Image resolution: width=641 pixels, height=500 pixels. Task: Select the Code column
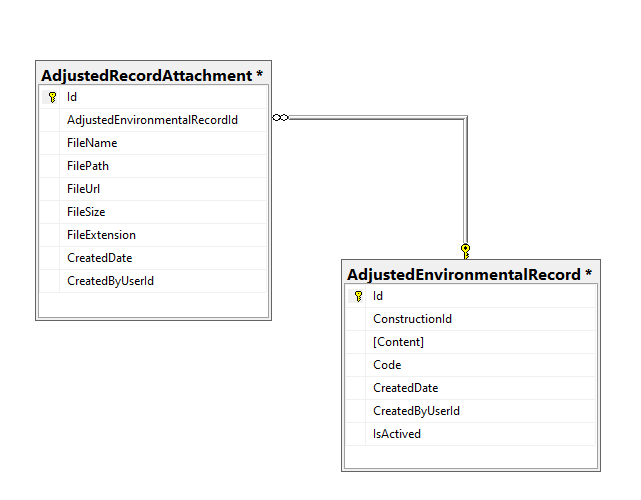(387, 365)
